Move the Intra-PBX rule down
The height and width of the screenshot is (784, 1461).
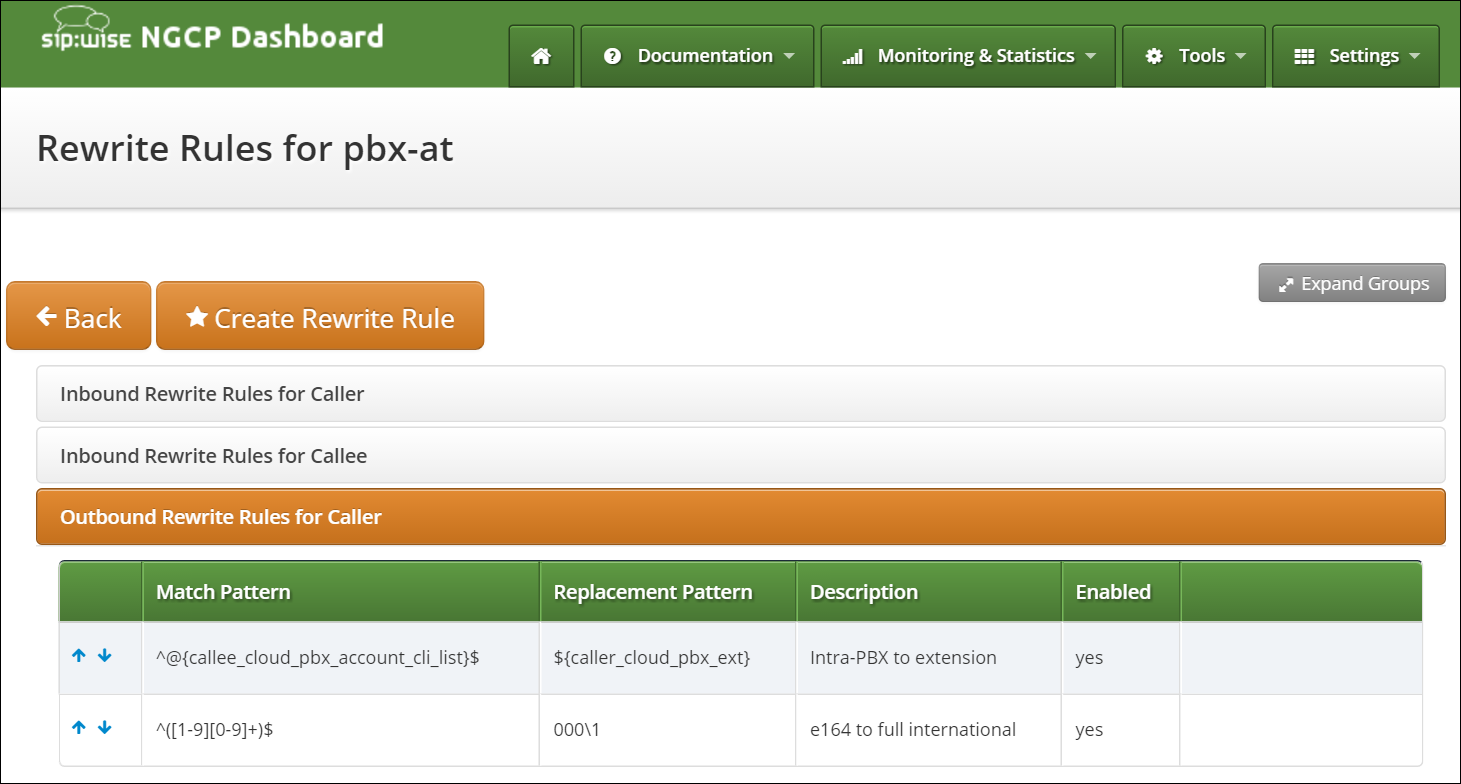(105, 656)
